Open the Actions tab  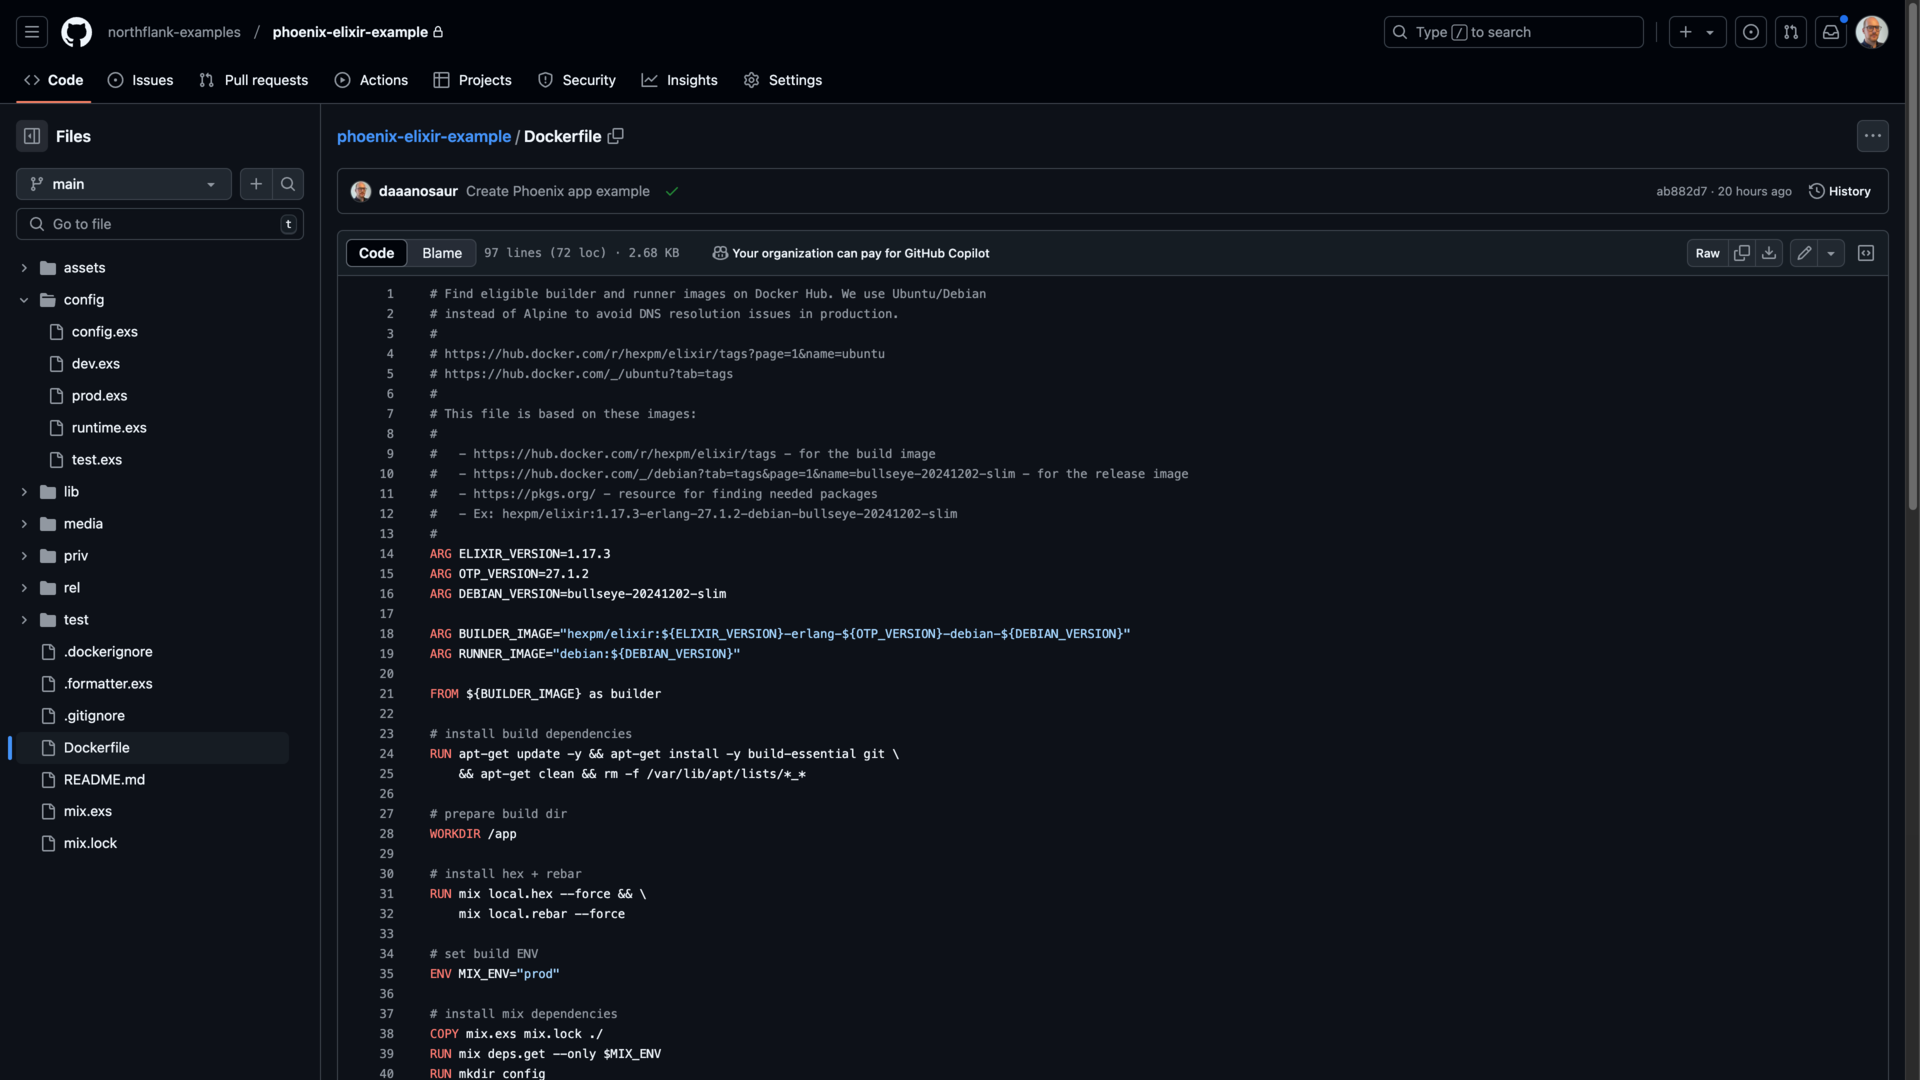pyautogui.click(x=371, y=80)
